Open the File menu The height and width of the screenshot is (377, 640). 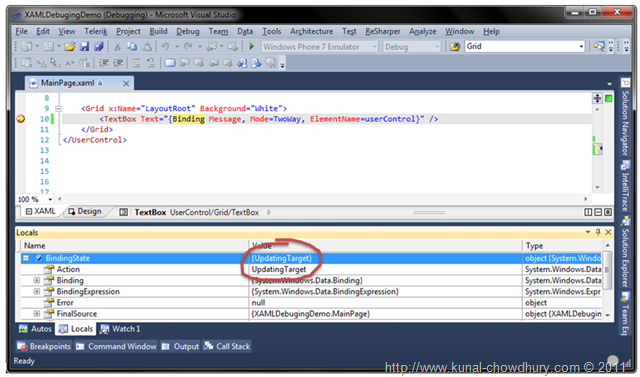click(21, 31)
